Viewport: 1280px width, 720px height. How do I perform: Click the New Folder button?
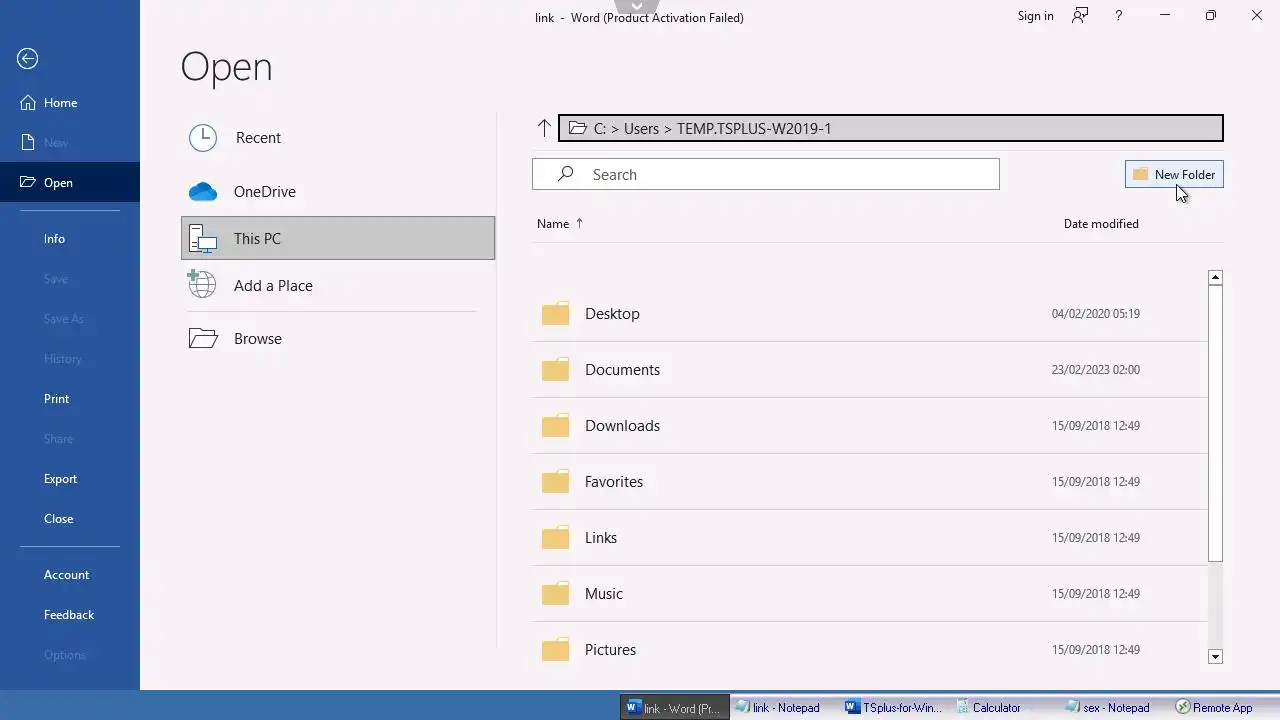tap(1174, 174)
